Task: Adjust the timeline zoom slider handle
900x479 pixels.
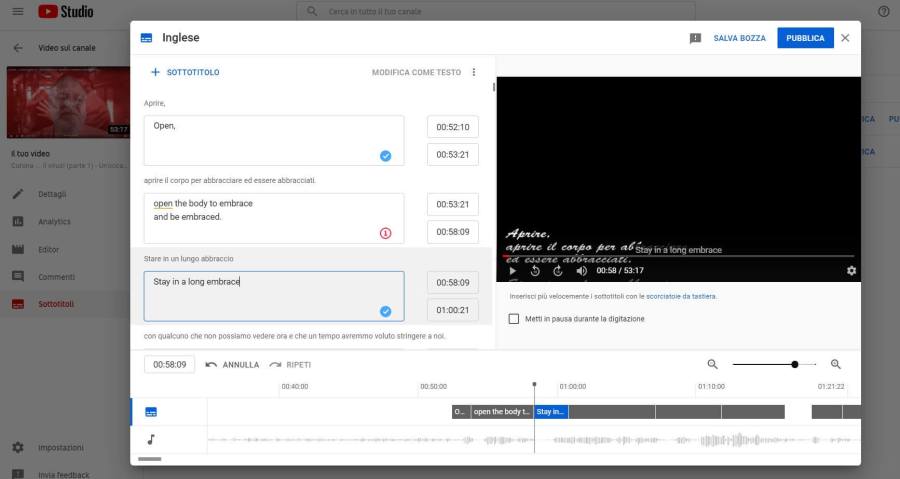Action: coord(795,365)
